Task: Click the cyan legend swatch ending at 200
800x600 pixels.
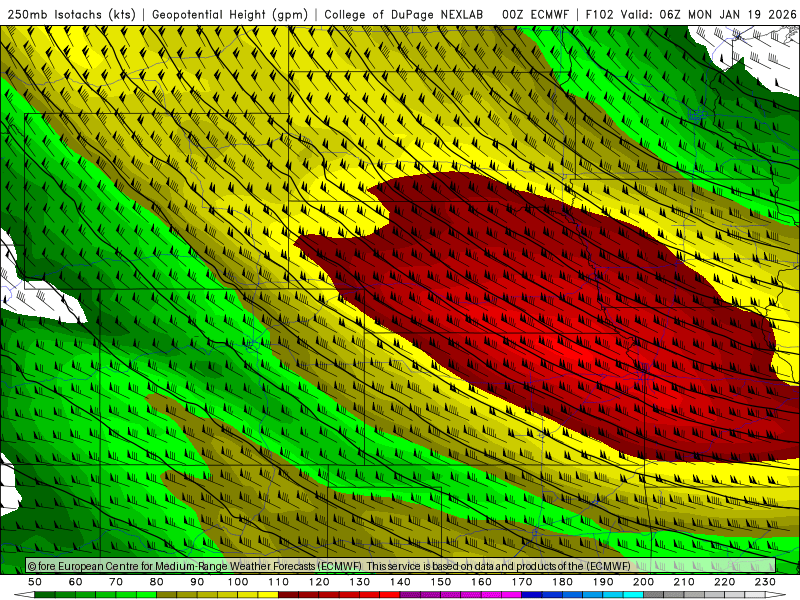Action: click(x=633, y=595)
